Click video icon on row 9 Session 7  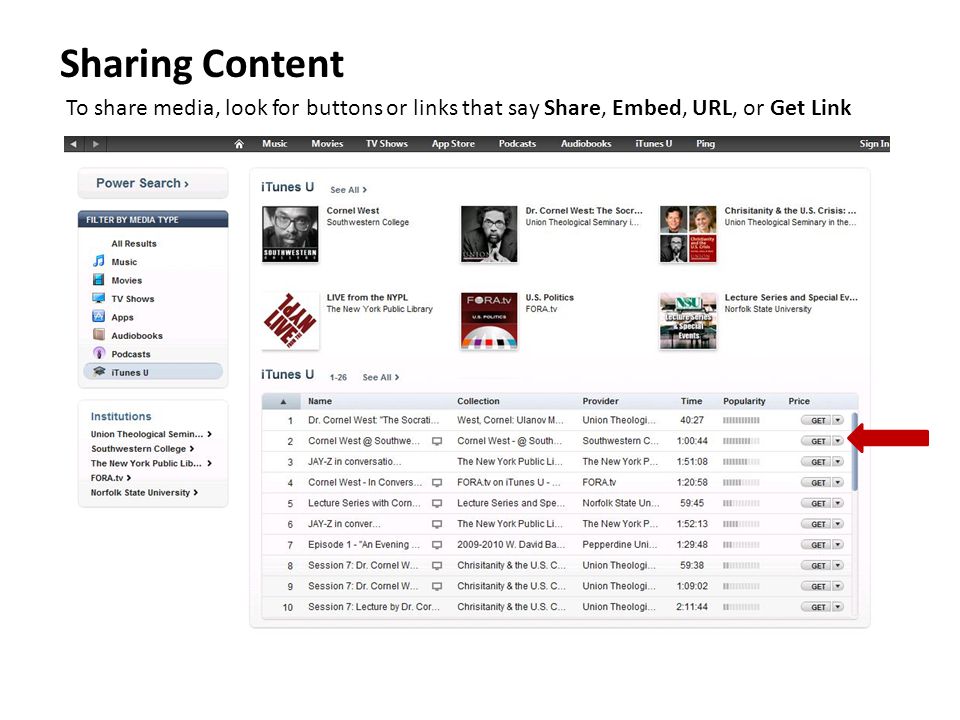pyautogui.click(x=437, y=587)
